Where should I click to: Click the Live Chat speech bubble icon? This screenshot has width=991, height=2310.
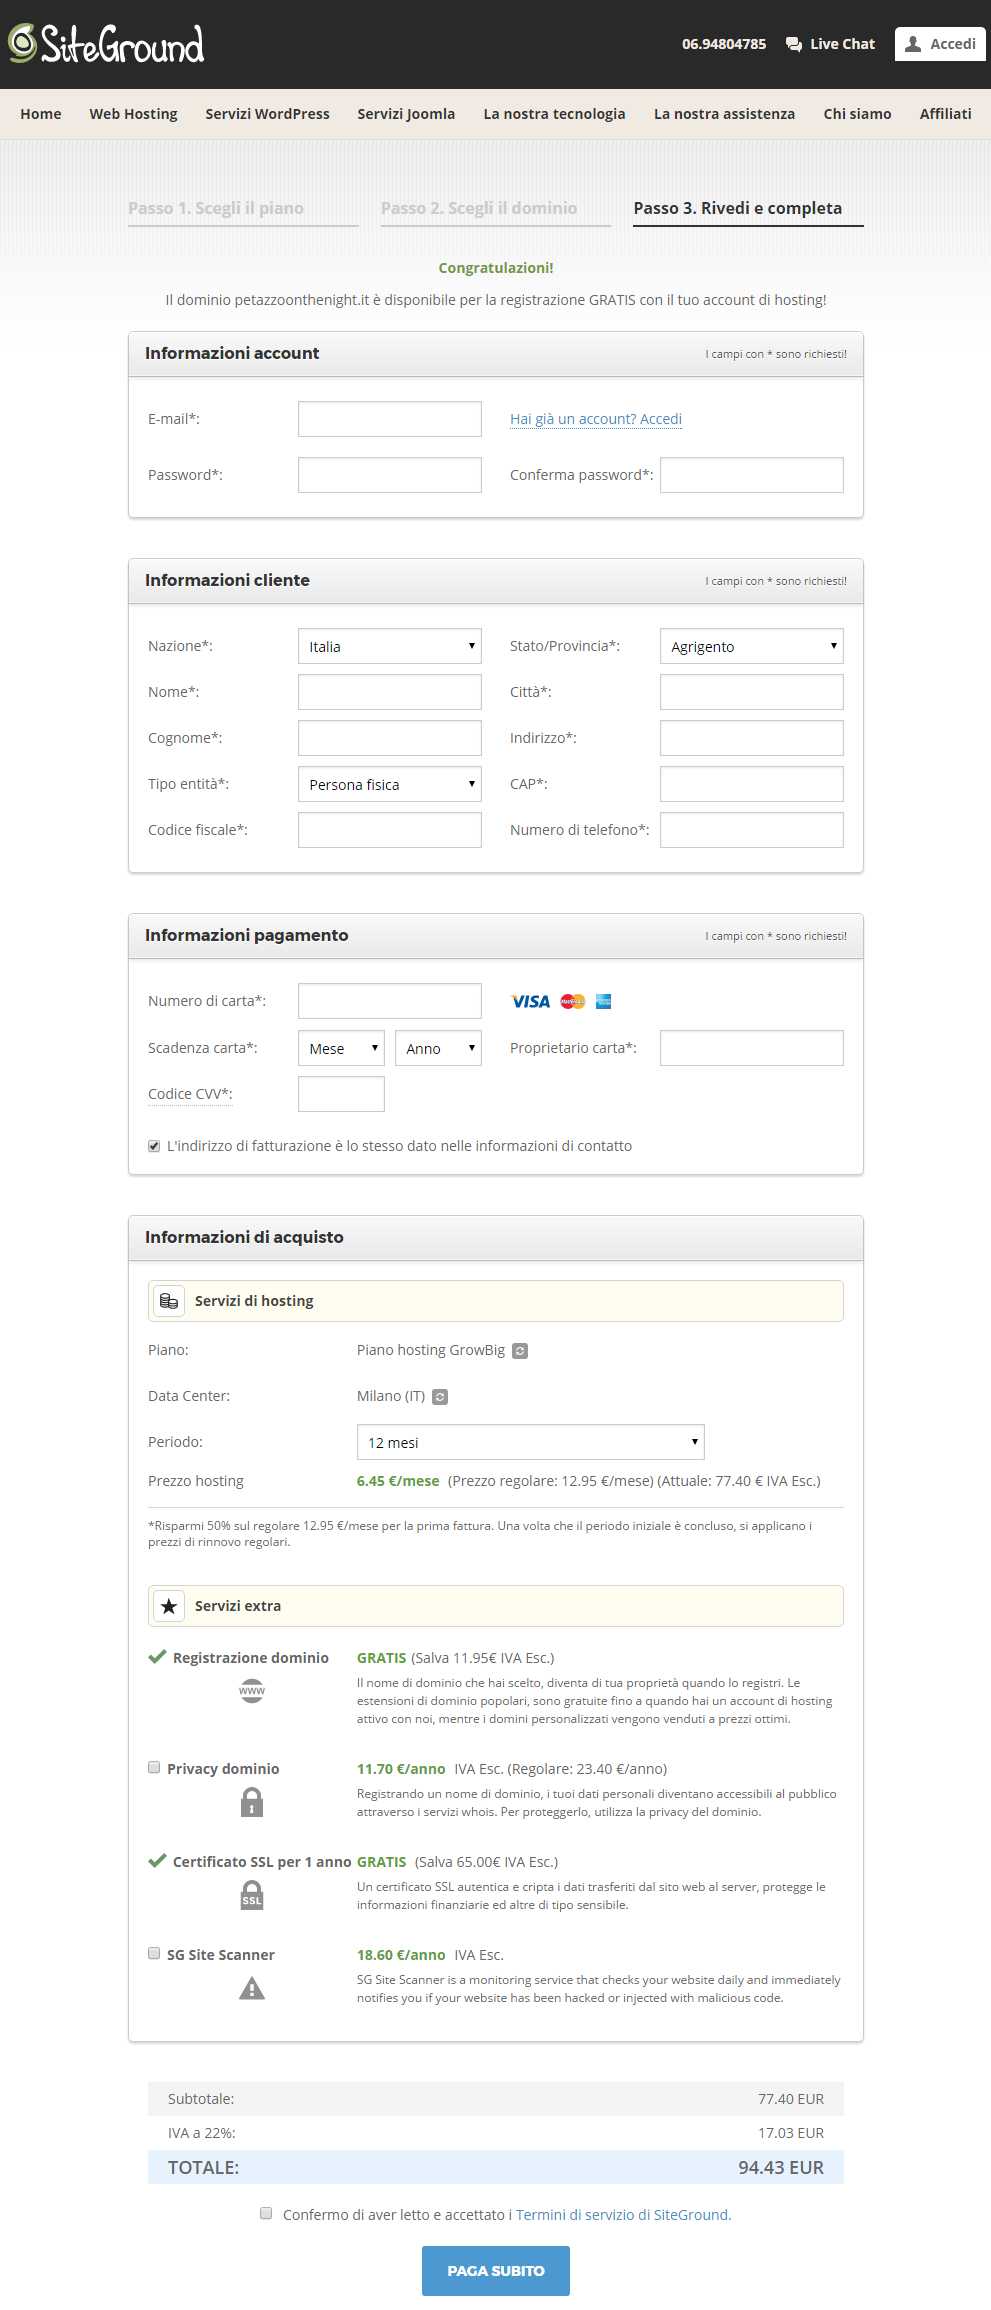(794, 44)
